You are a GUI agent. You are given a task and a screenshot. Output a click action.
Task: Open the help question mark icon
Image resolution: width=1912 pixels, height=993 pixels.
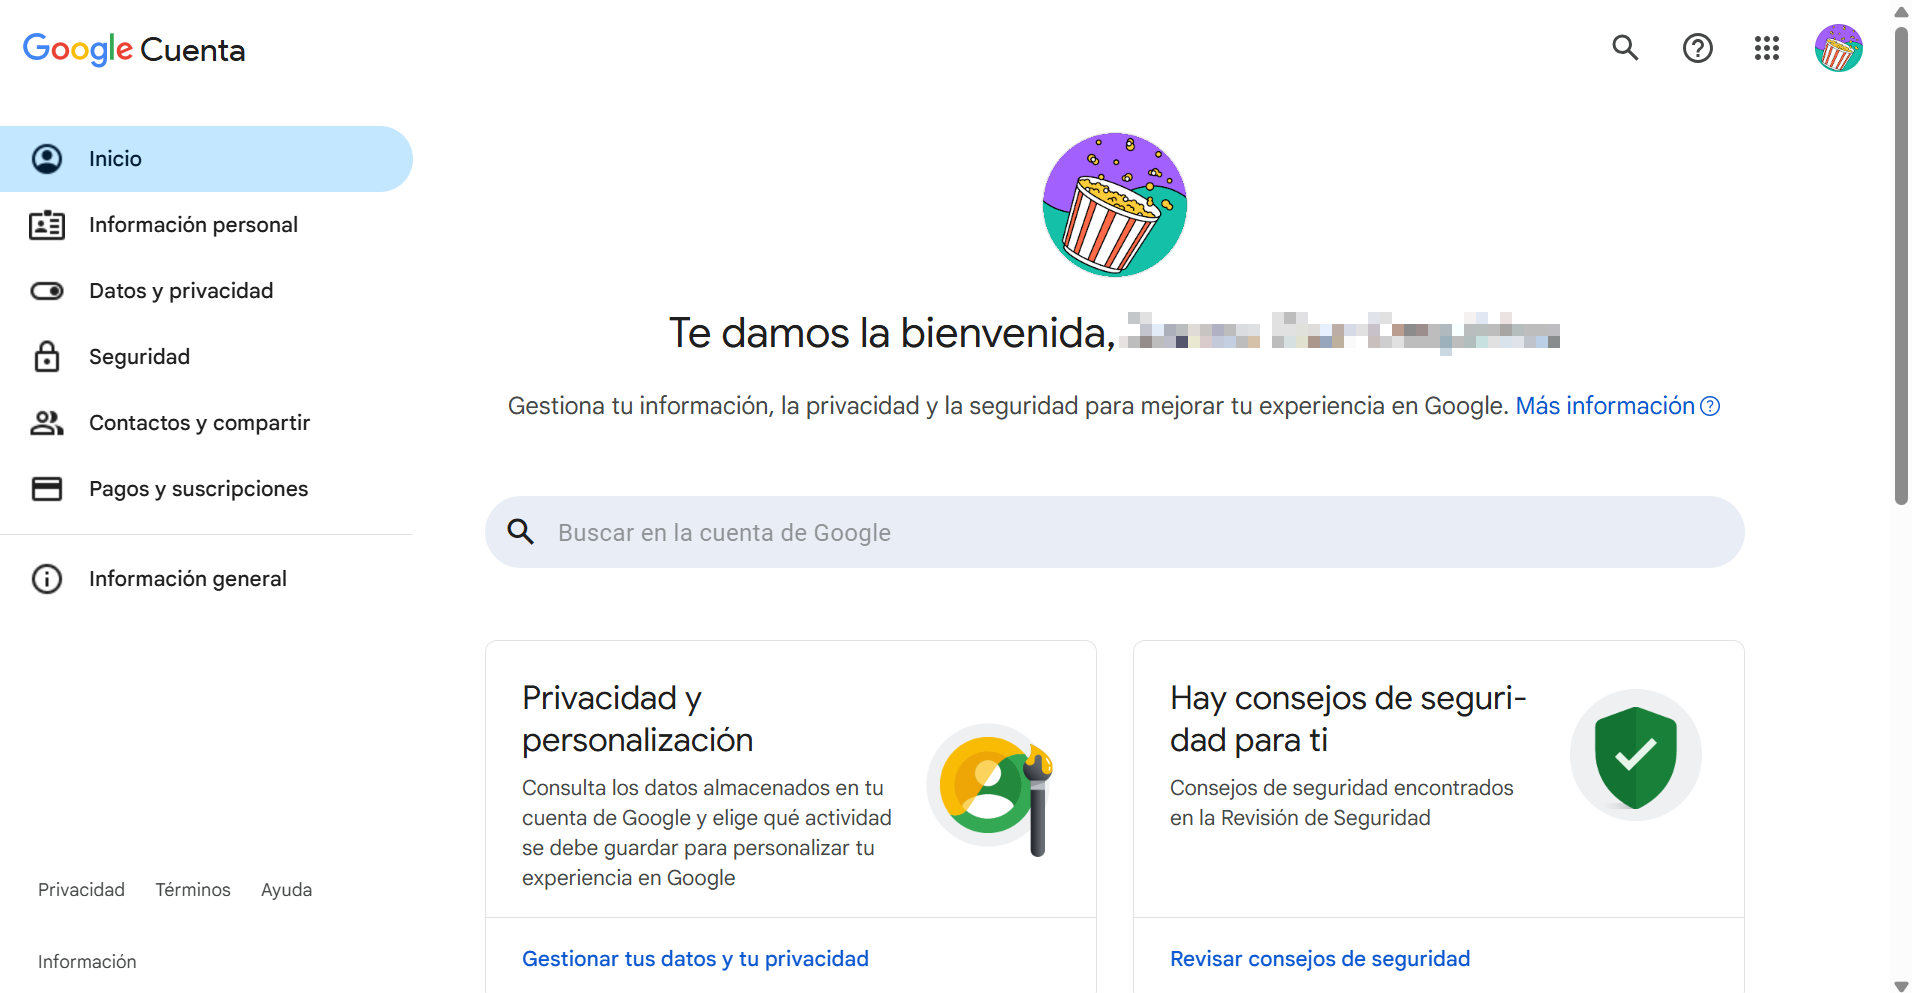[1697, 48]
